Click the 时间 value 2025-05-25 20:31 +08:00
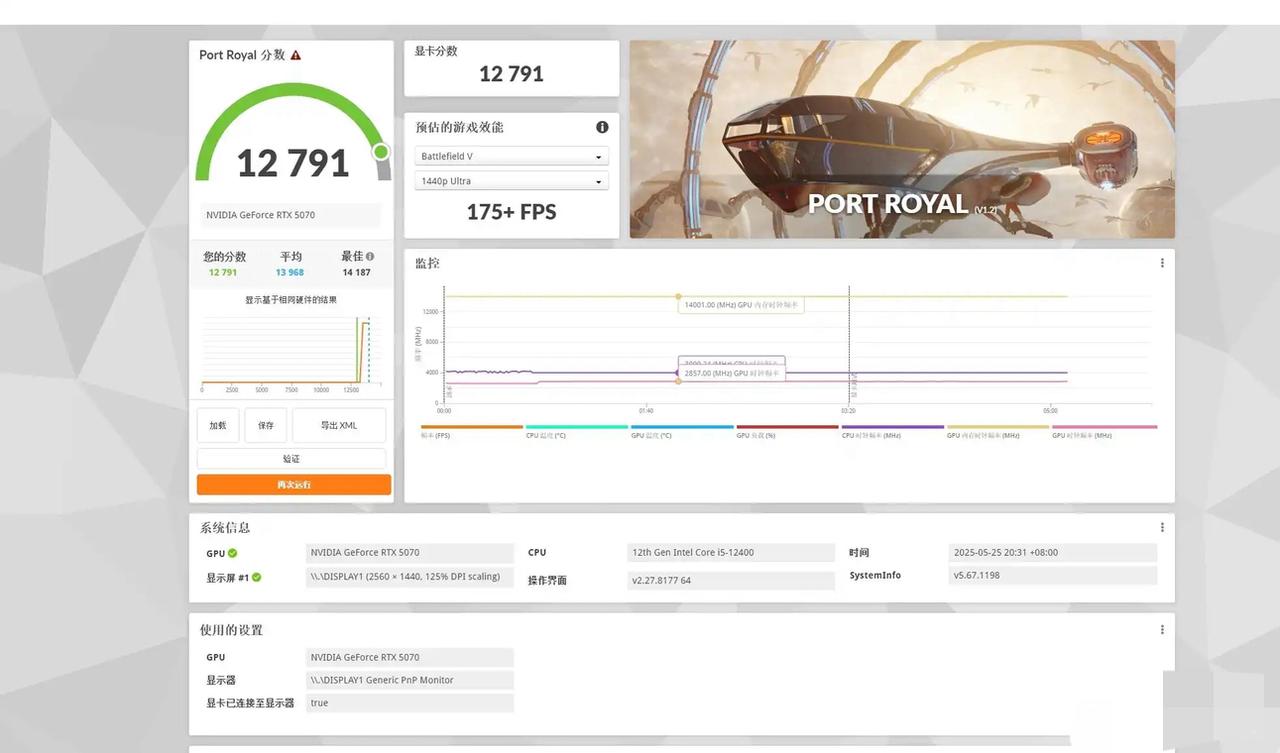The width and height of the screenshot is (1280, 753). [1053, 552]
